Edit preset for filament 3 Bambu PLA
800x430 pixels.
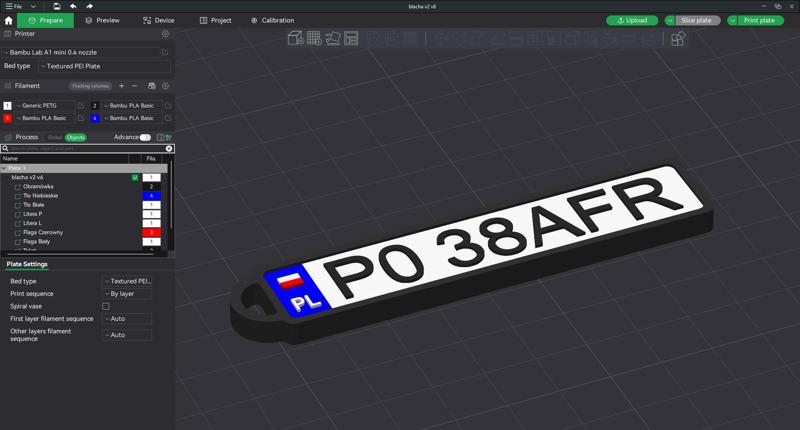click(81, 118)
